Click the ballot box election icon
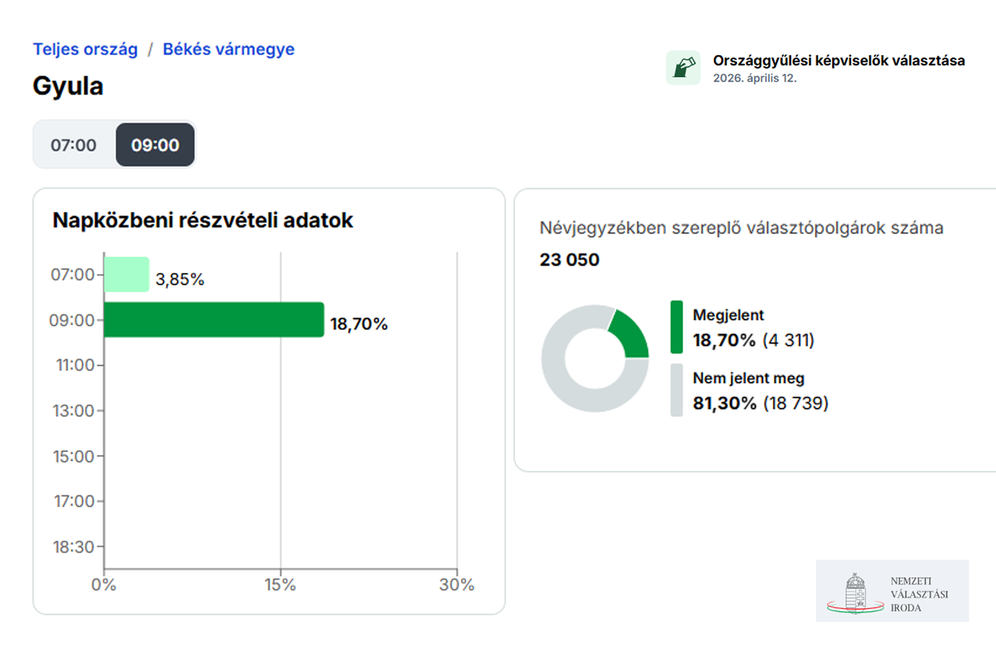The image size is (996, 664). [x=683, y=68]
